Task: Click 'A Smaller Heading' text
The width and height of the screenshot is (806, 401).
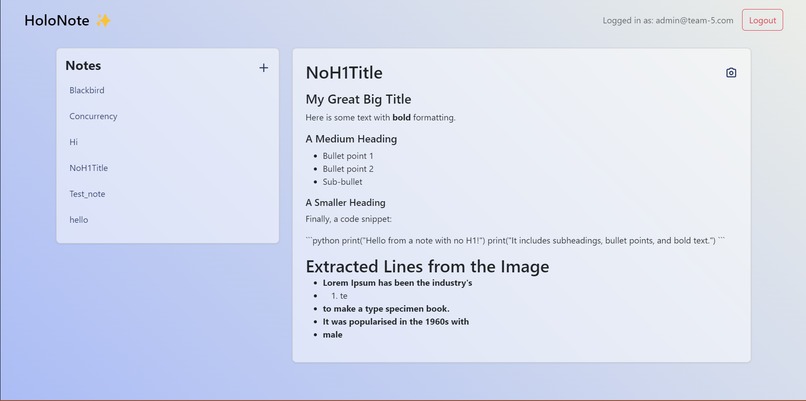Action: (345, 203)
